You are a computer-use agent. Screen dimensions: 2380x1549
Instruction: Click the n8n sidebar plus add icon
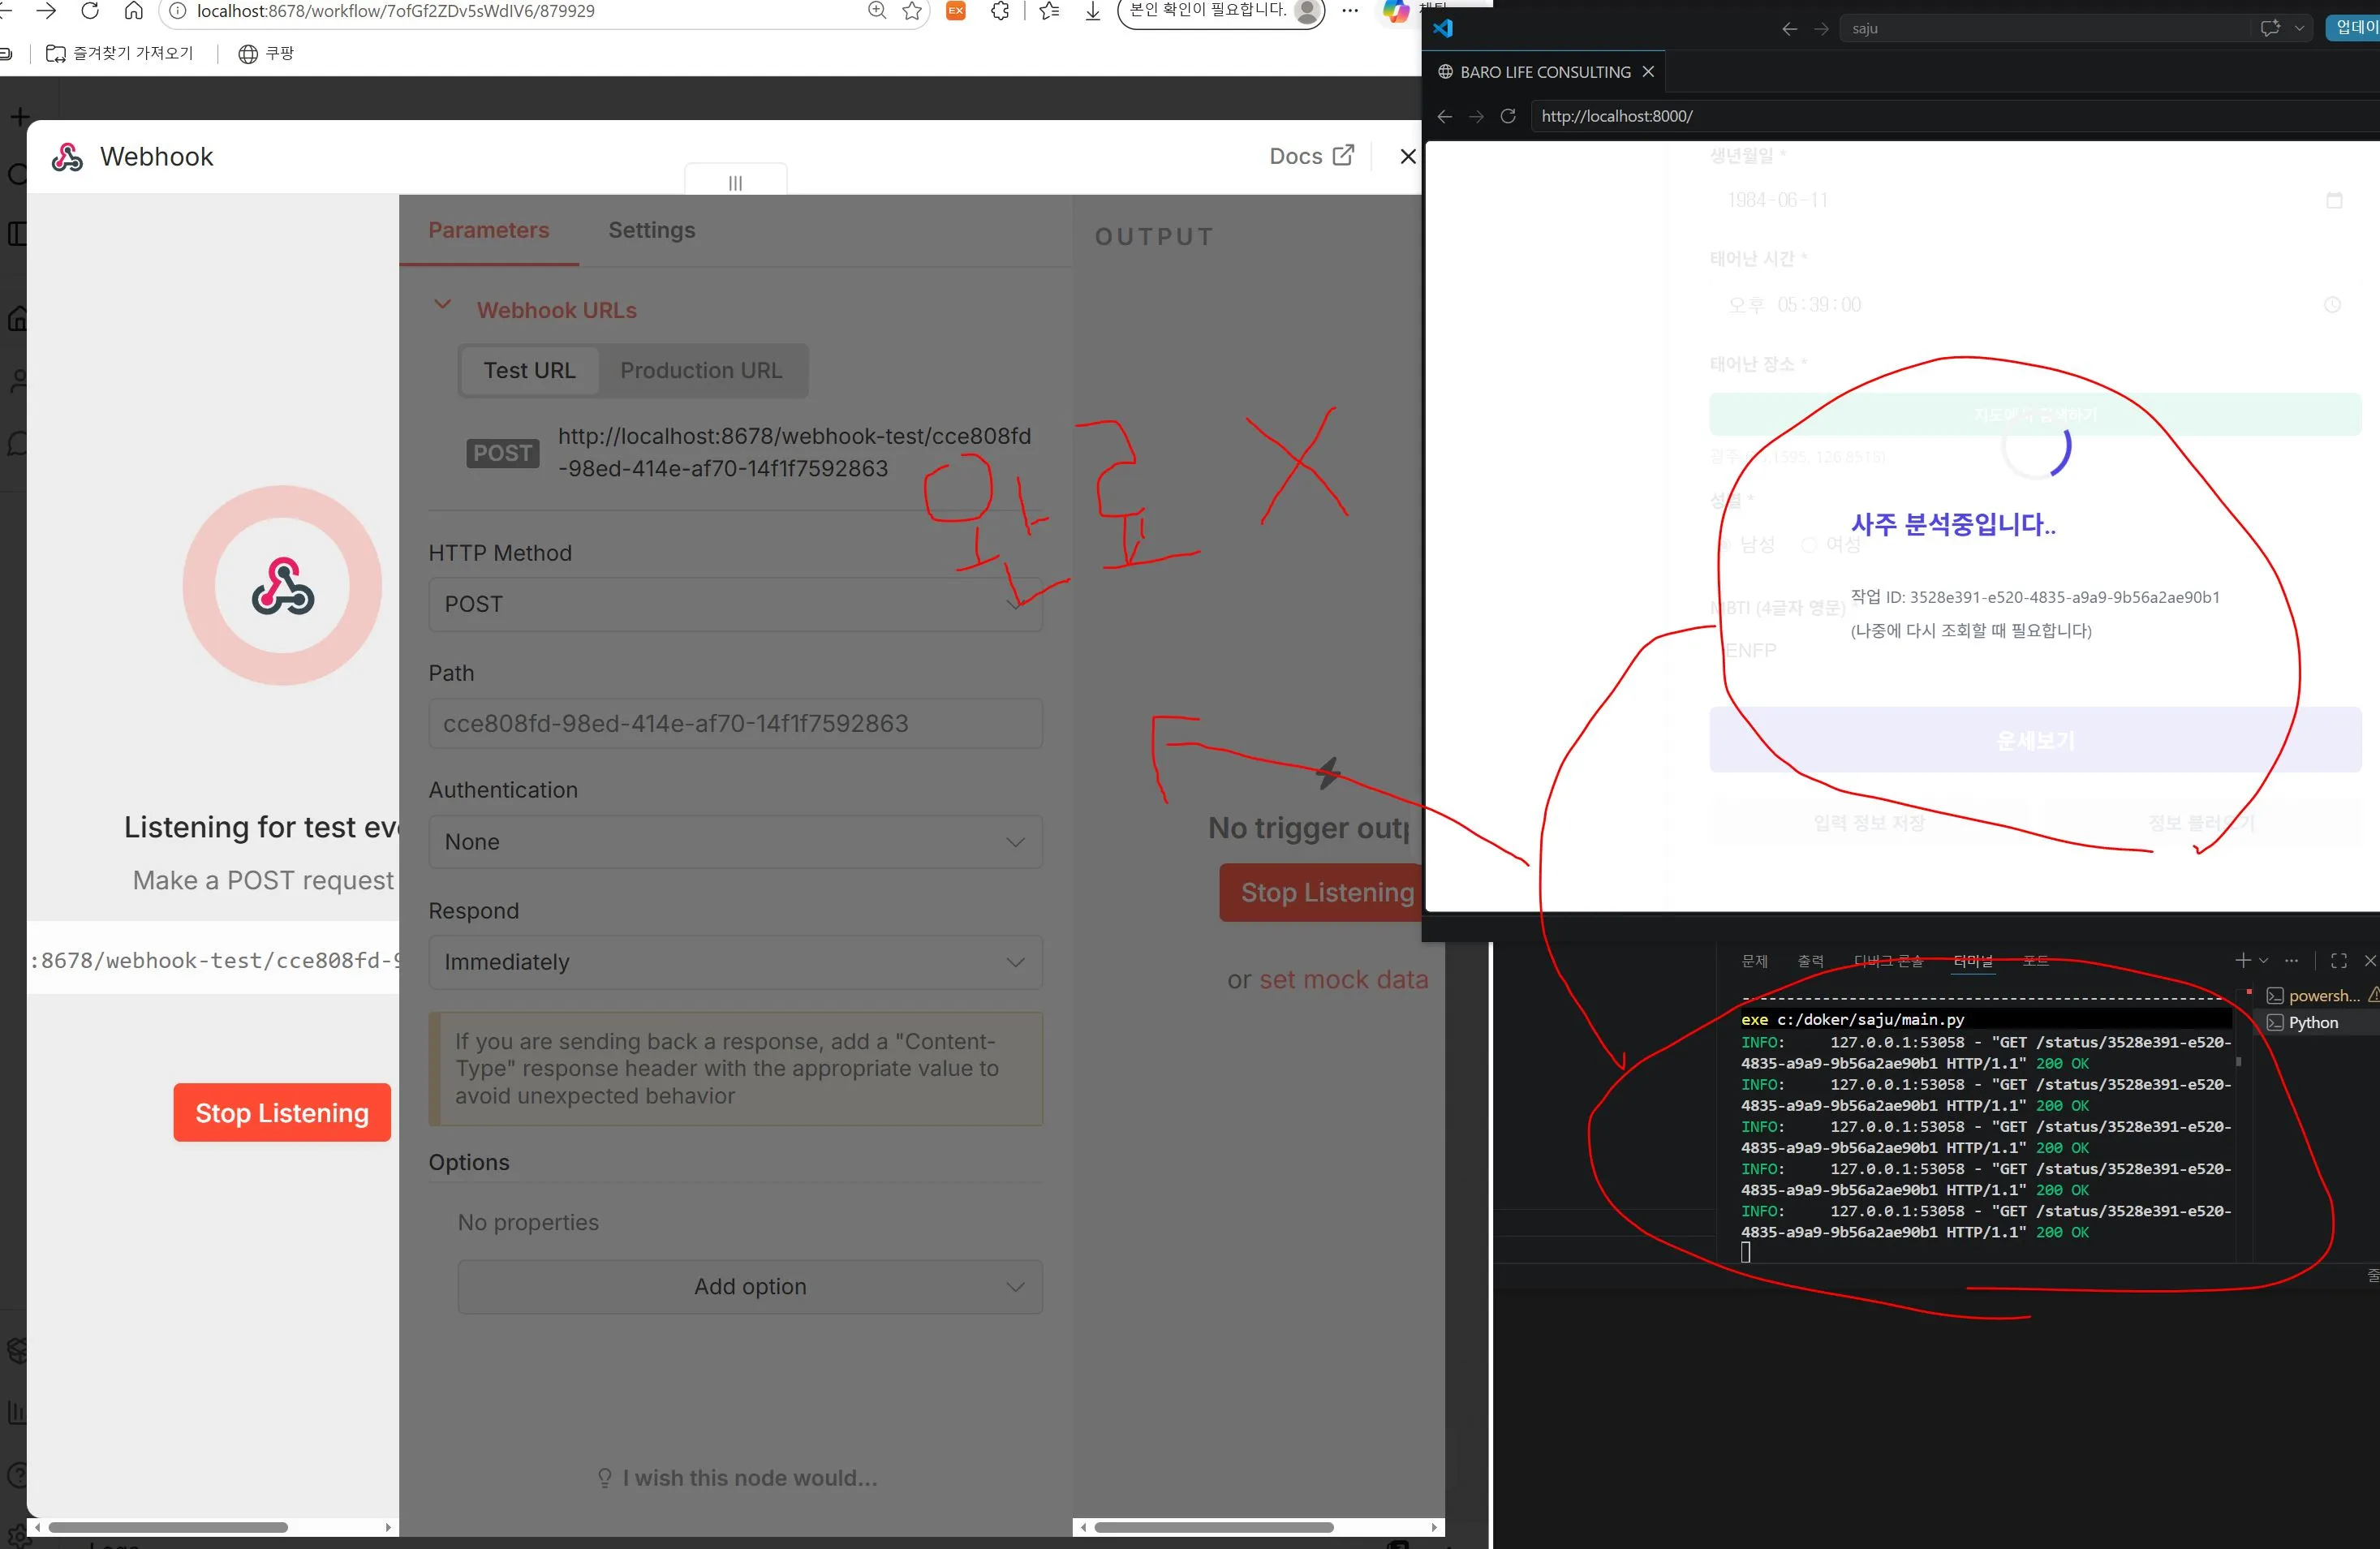pyautogui.click(x=19, y=117)
